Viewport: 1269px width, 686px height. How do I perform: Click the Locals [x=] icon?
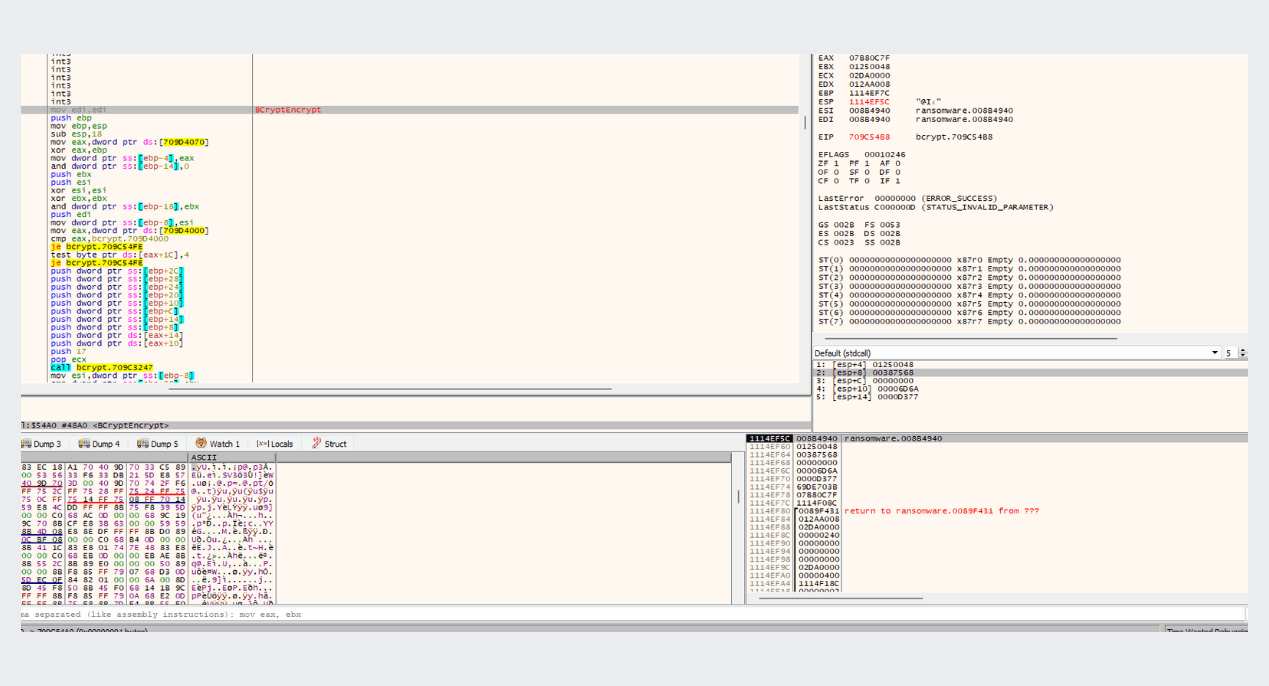(x=262, y=444)
